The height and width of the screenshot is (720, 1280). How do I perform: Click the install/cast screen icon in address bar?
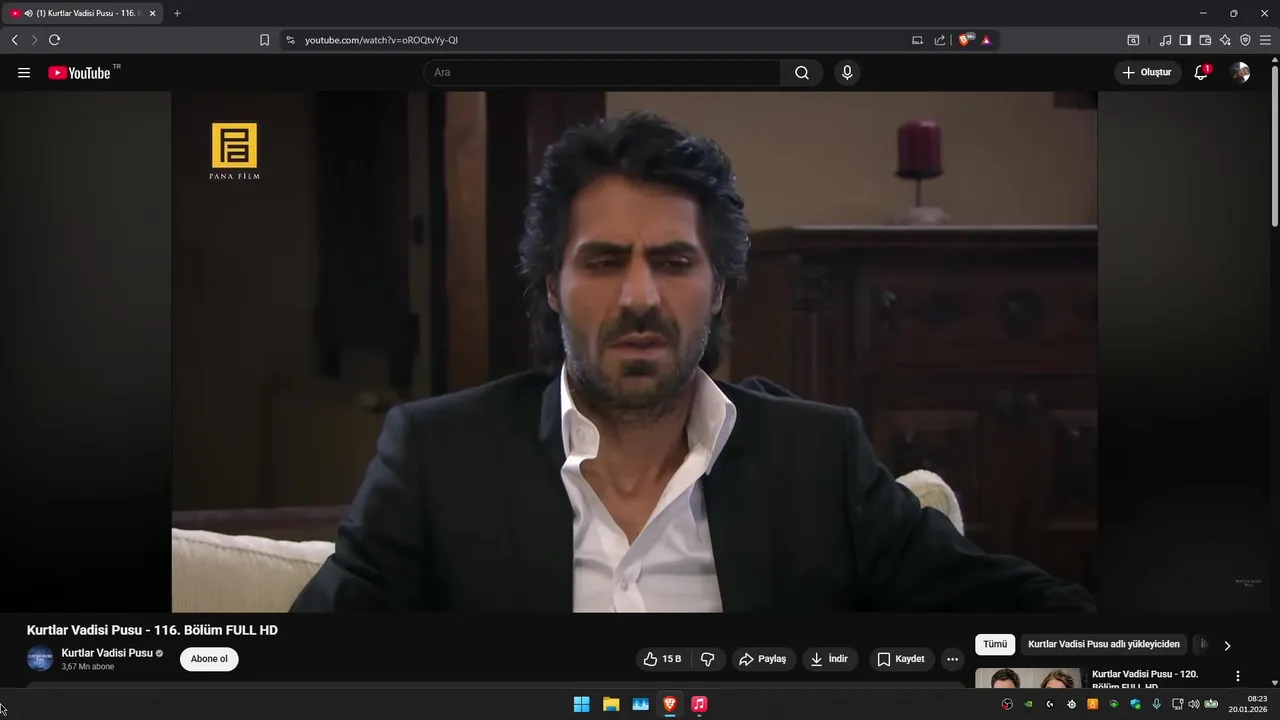click(917, 40)
